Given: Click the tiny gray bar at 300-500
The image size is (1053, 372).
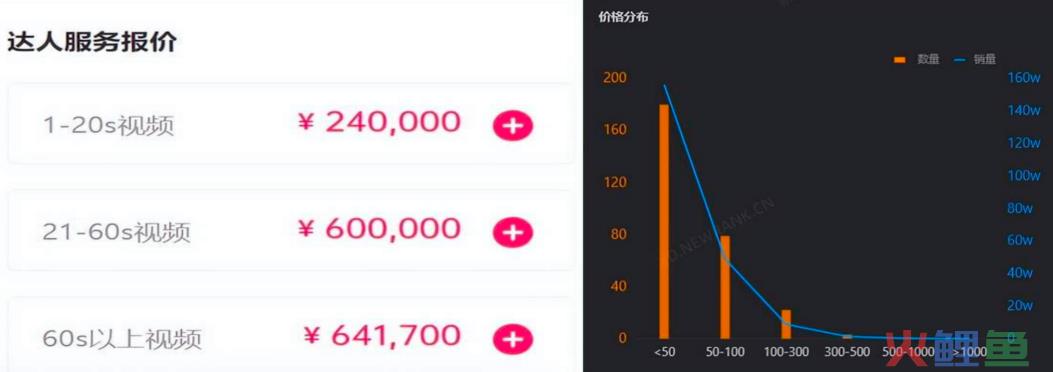Looking at the screenshot, I should [847, 336].
